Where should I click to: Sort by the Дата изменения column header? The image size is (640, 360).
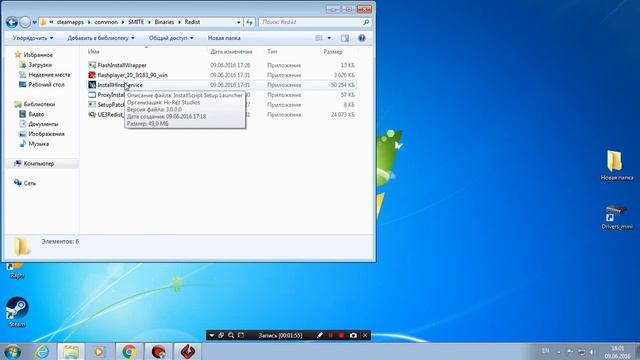point(231,52)
